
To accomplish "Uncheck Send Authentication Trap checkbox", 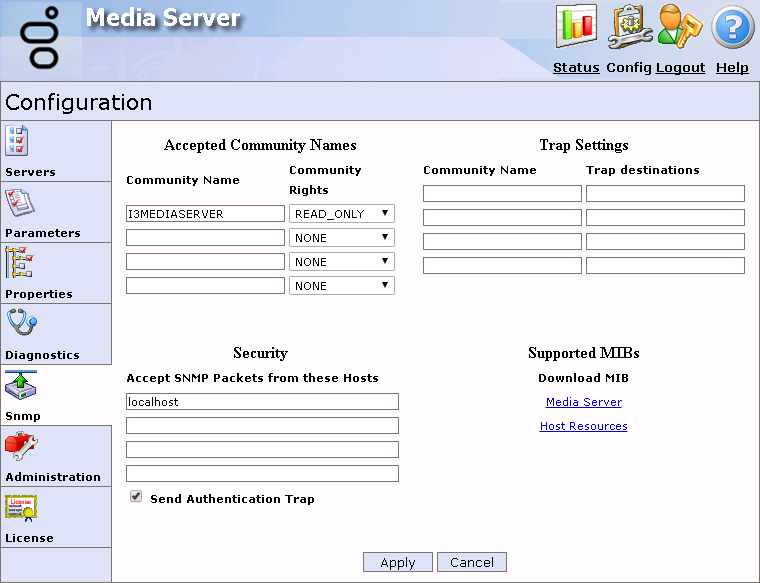I will (136, 497).
